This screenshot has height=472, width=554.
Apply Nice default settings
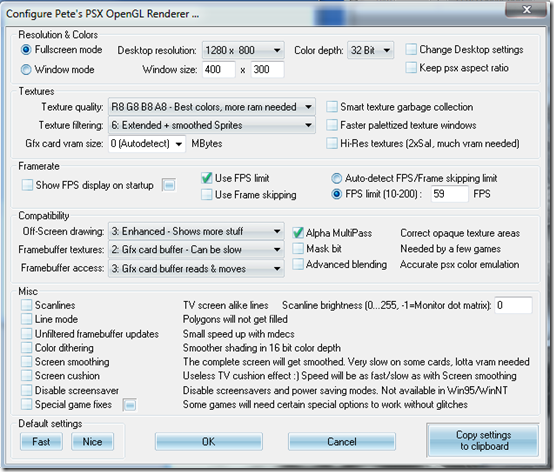93,442
